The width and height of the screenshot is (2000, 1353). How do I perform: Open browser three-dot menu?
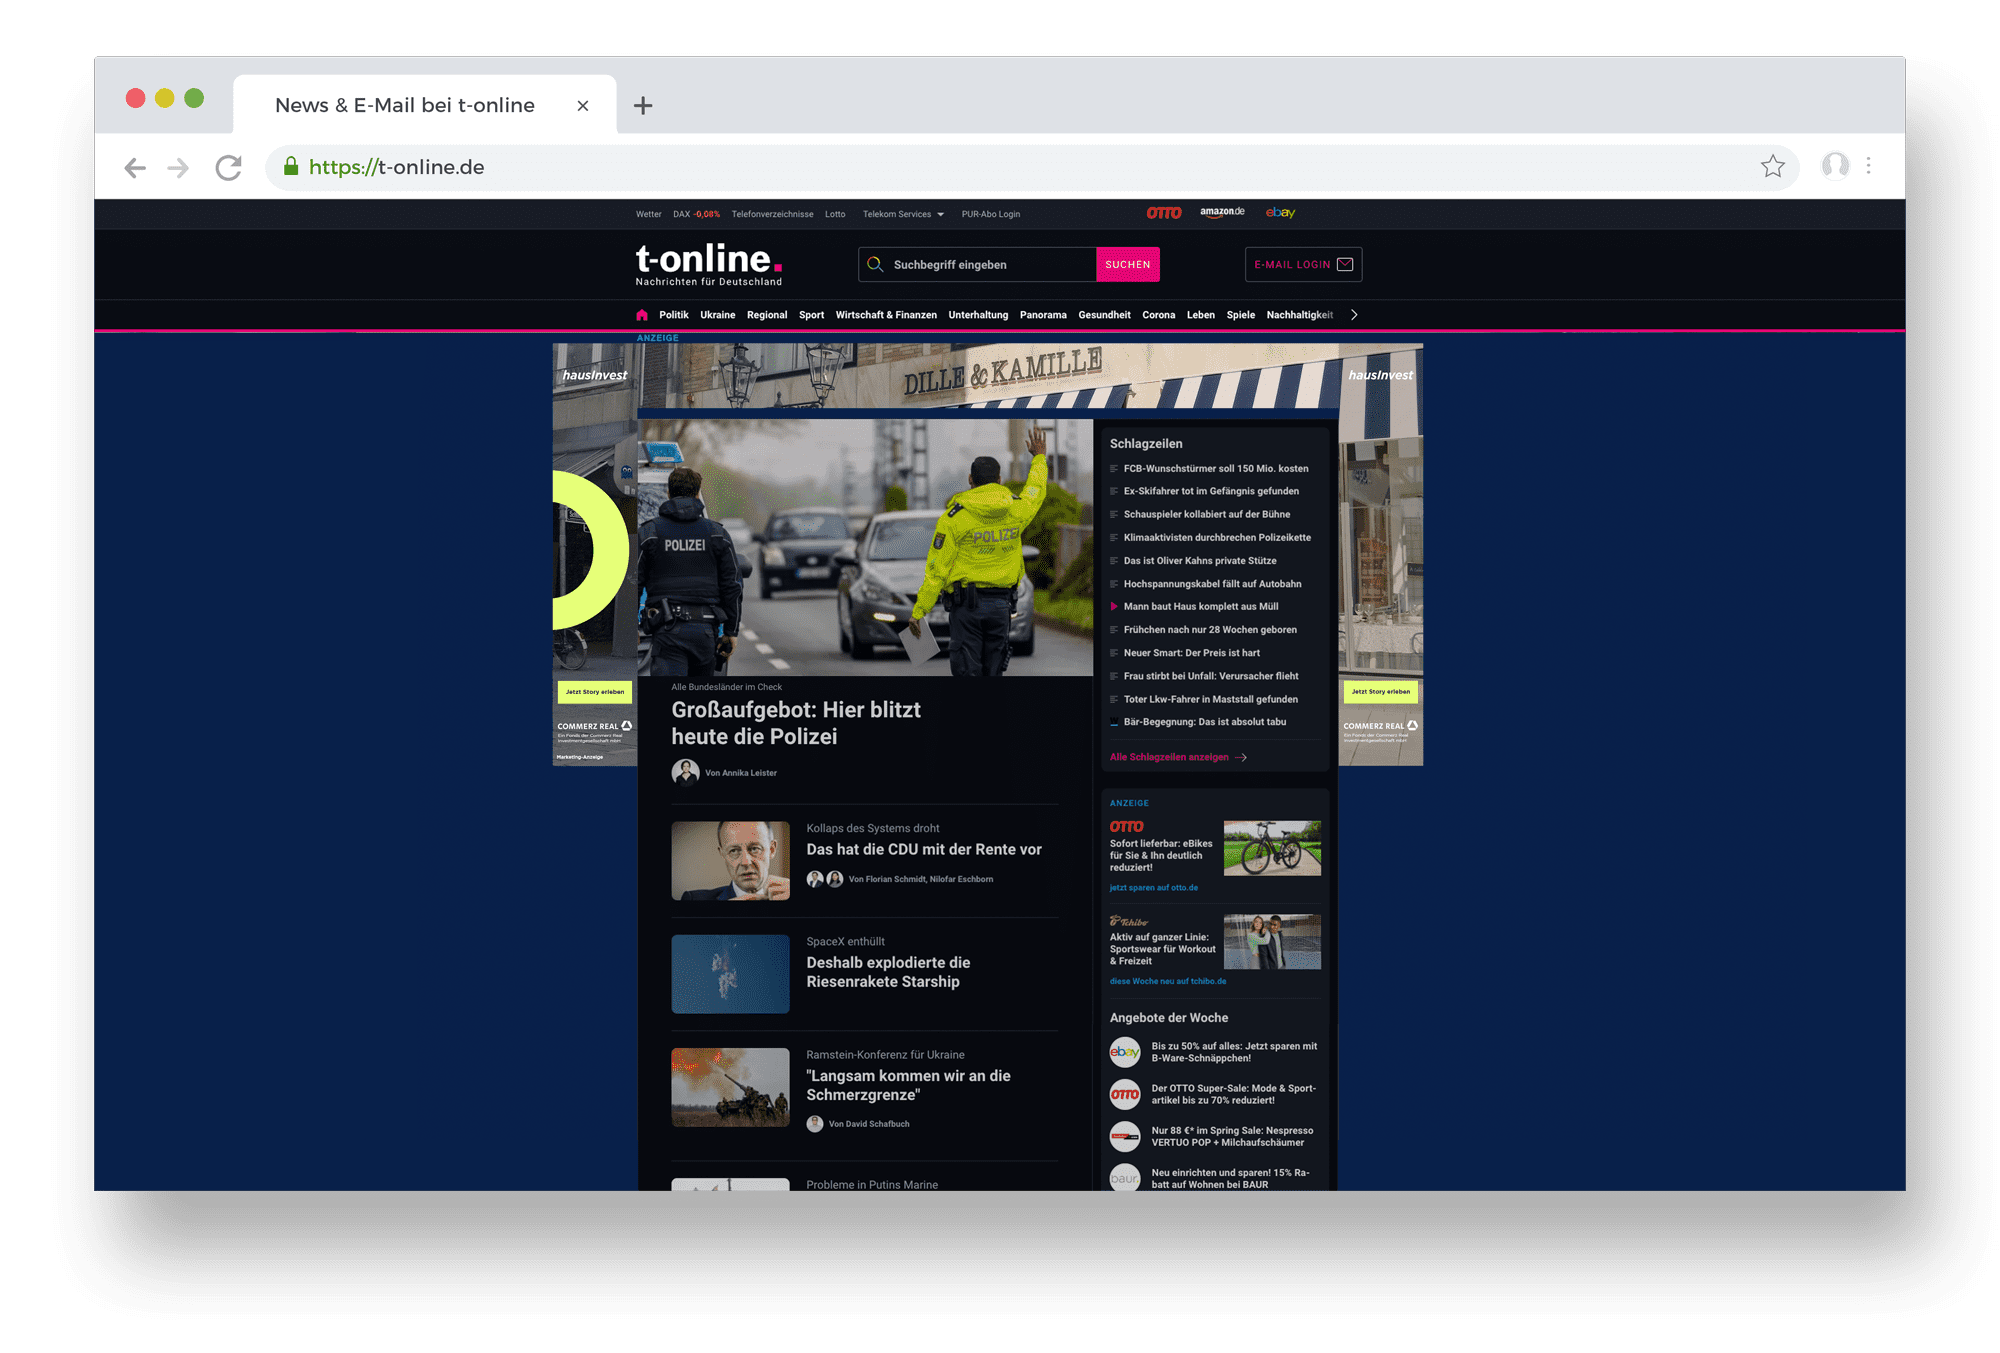point(1868,166)
